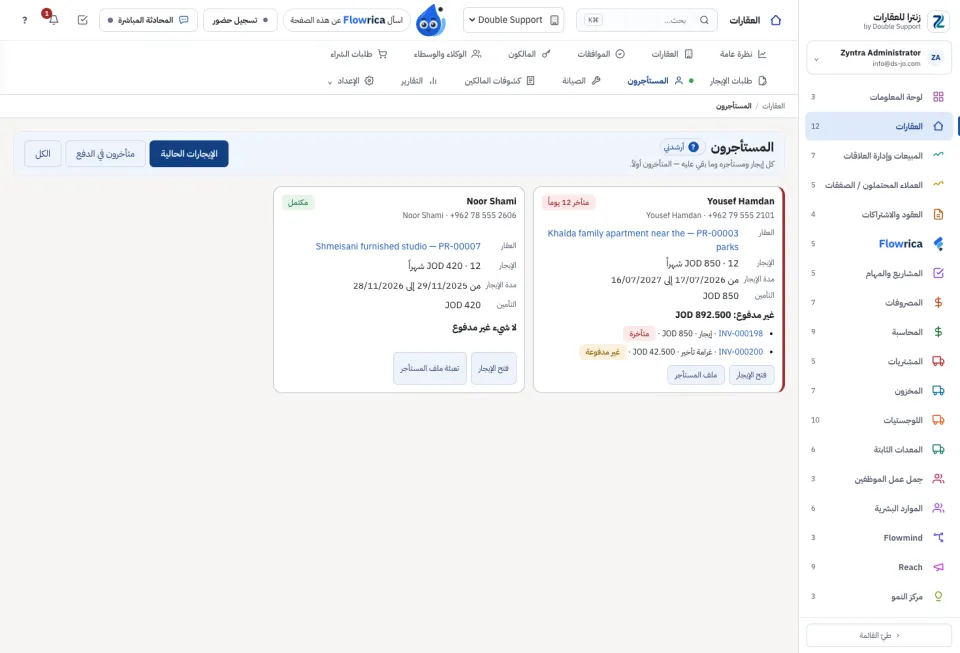Collapse the sidebar with طيّ القائمة

[879, 635]
